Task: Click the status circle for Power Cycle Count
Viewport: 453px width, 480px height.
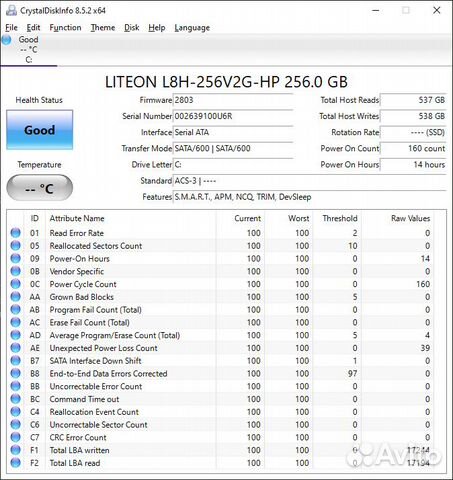Action: coord(15,284)
